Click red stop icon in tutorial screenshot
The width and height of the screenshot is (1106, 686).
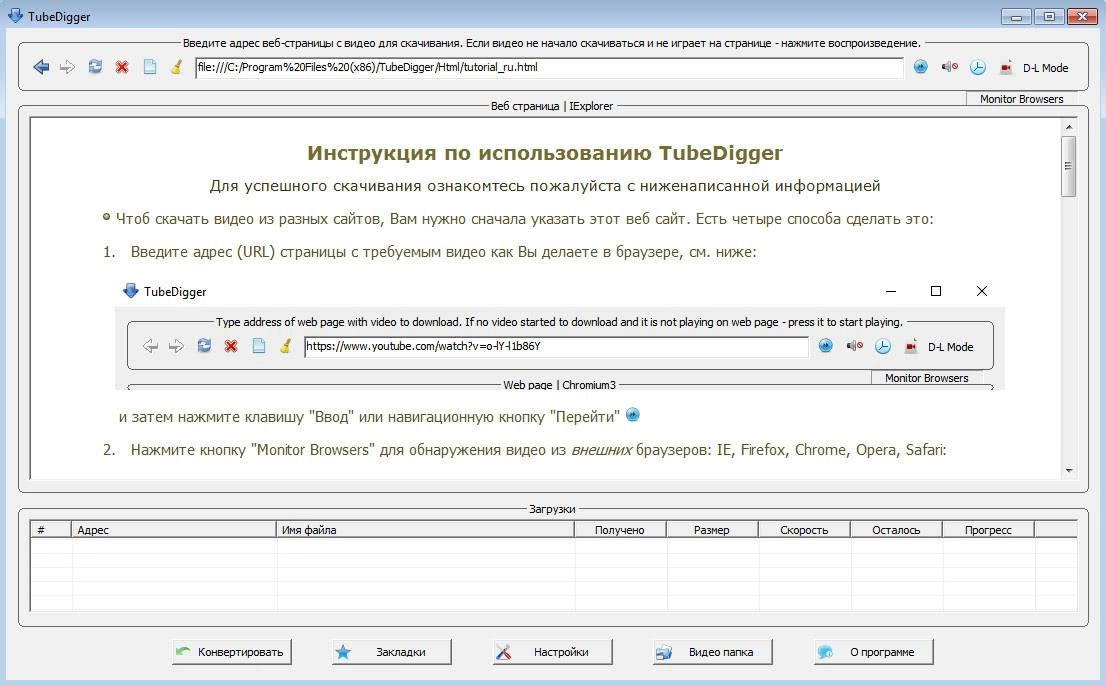[231, 346]
